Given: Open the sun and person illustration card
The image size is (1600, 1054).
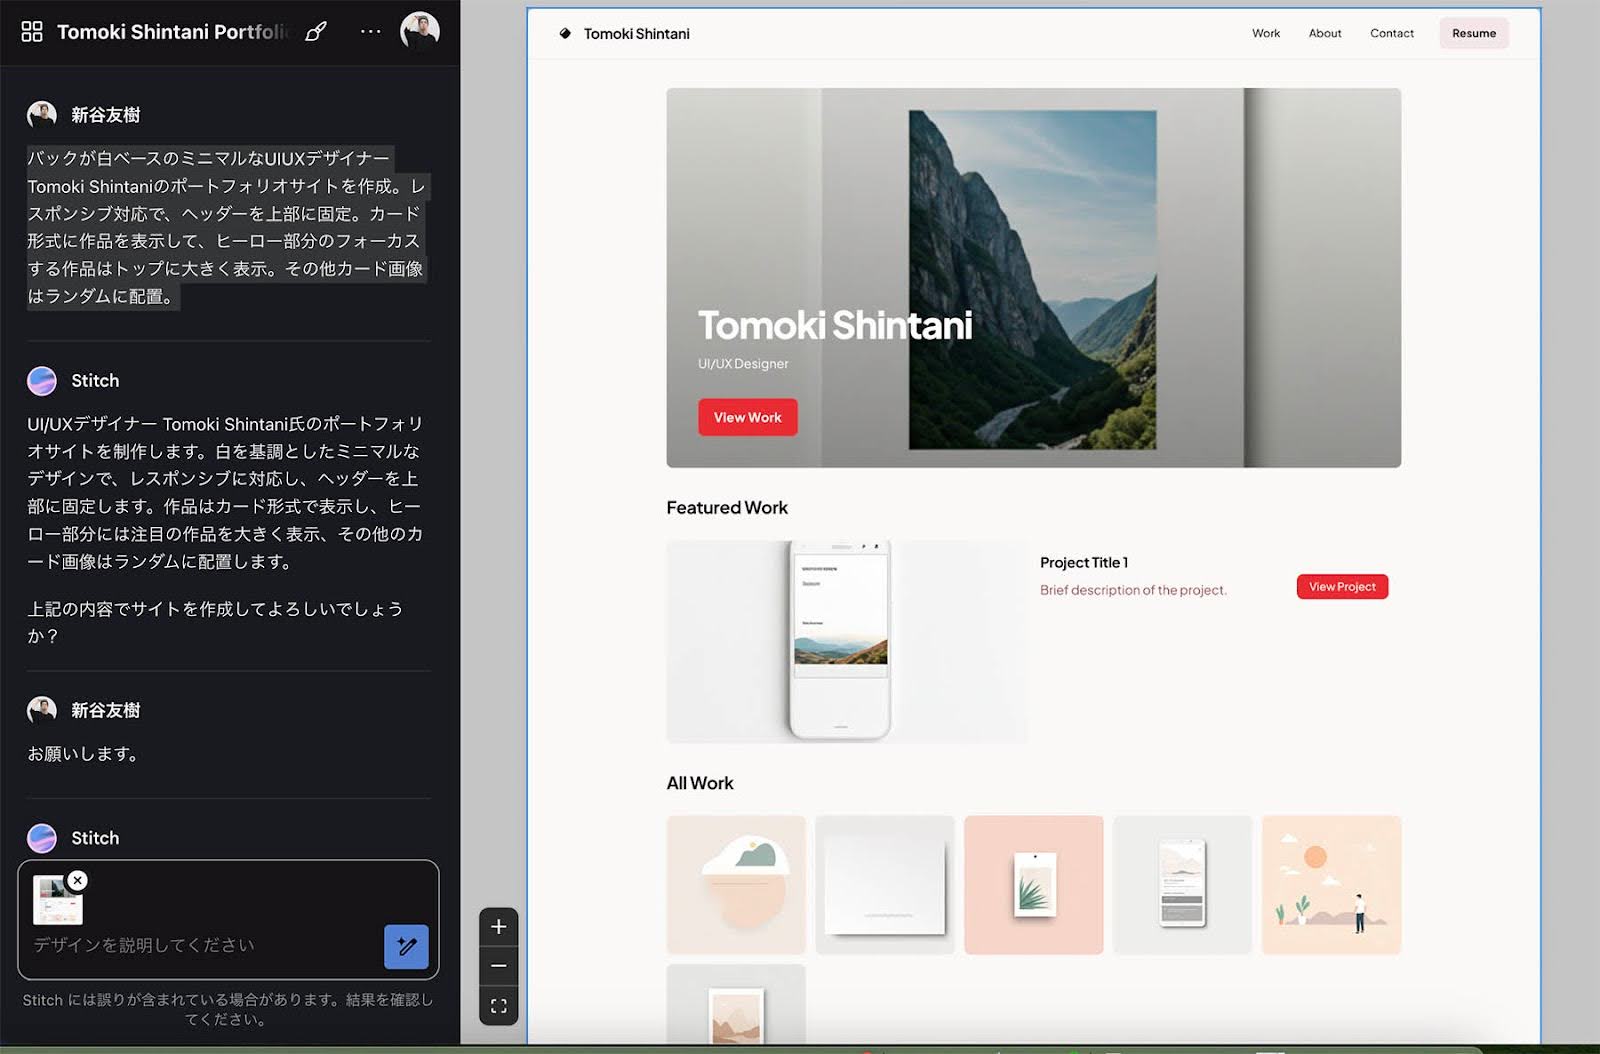Looking at the screenshot, I should 1331,885.
